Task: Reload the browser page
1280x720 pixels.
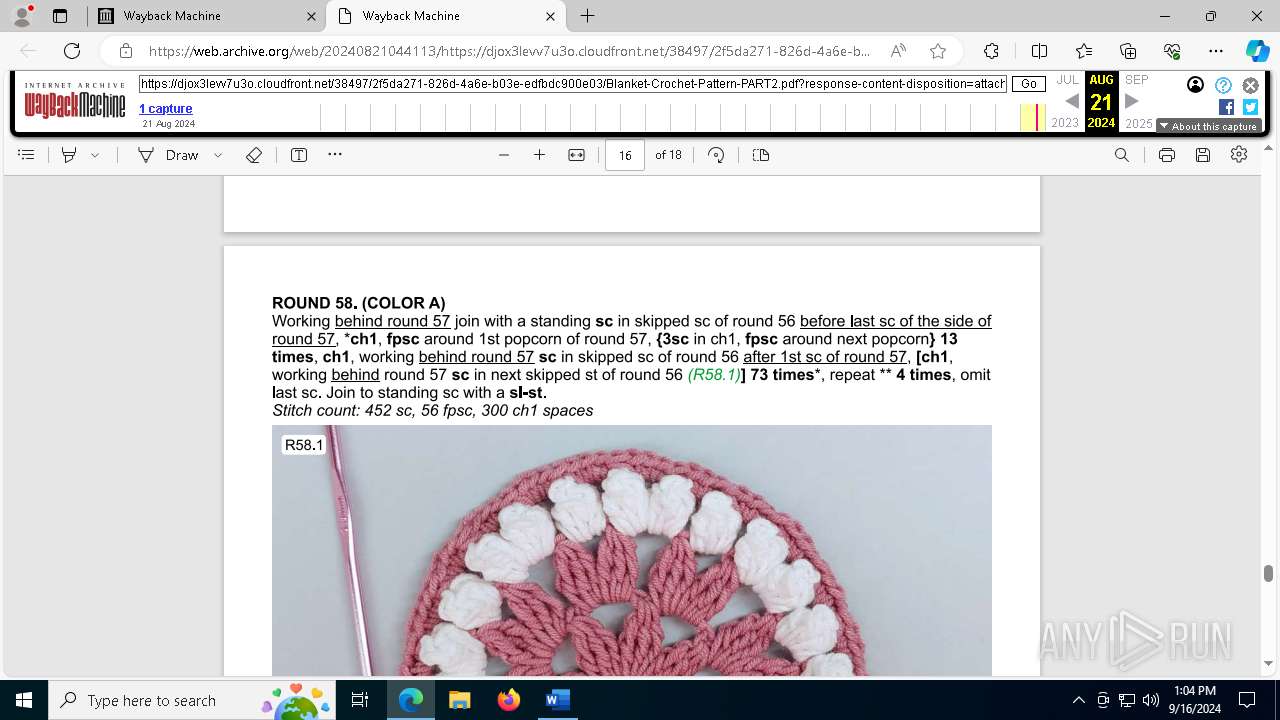Action: 72,51
